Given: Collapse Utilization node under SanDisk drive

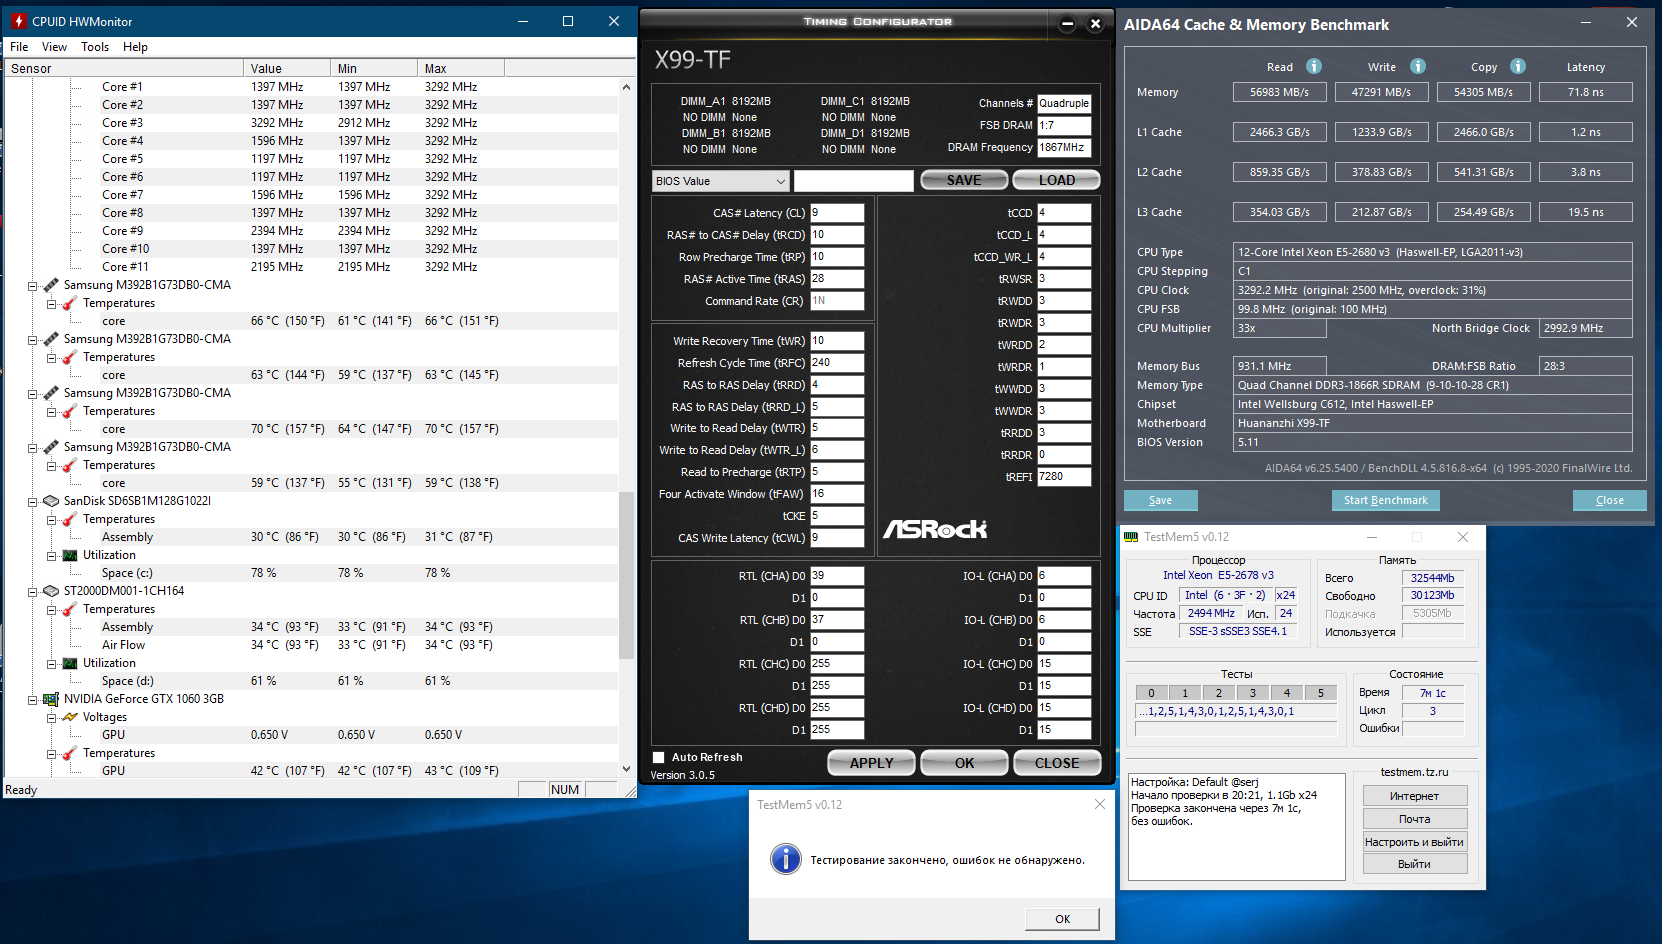Looking at the screenshot, I should 51,555.
